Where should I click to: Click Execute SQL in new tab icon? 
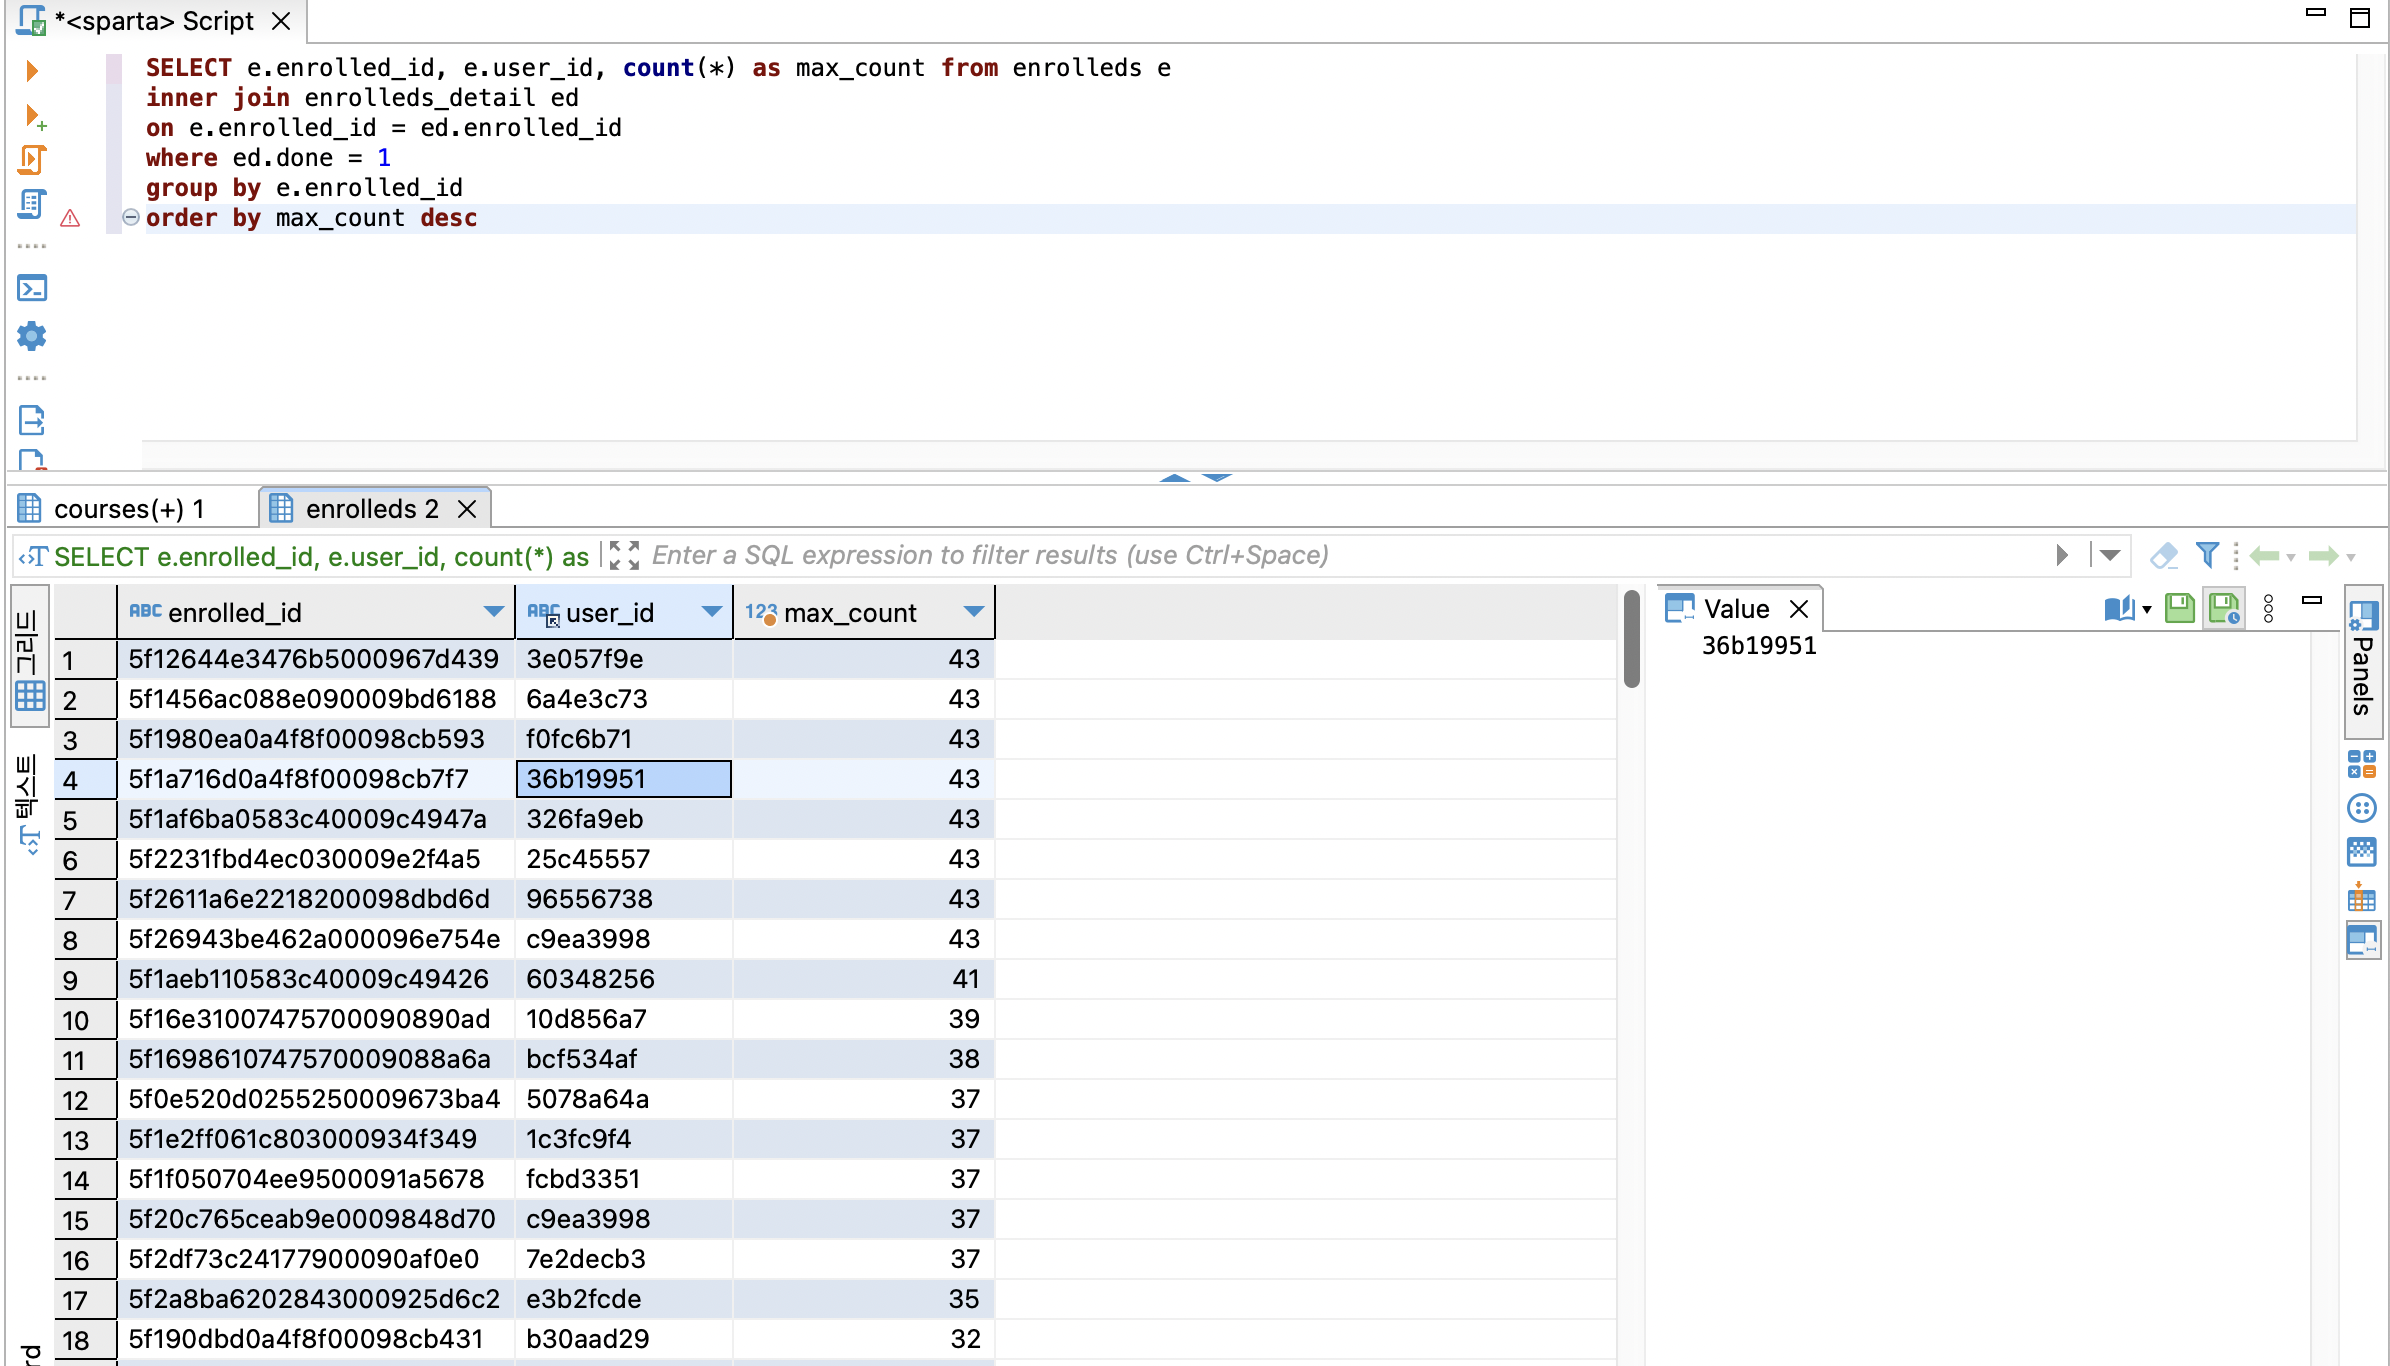[x=33, y=116]
